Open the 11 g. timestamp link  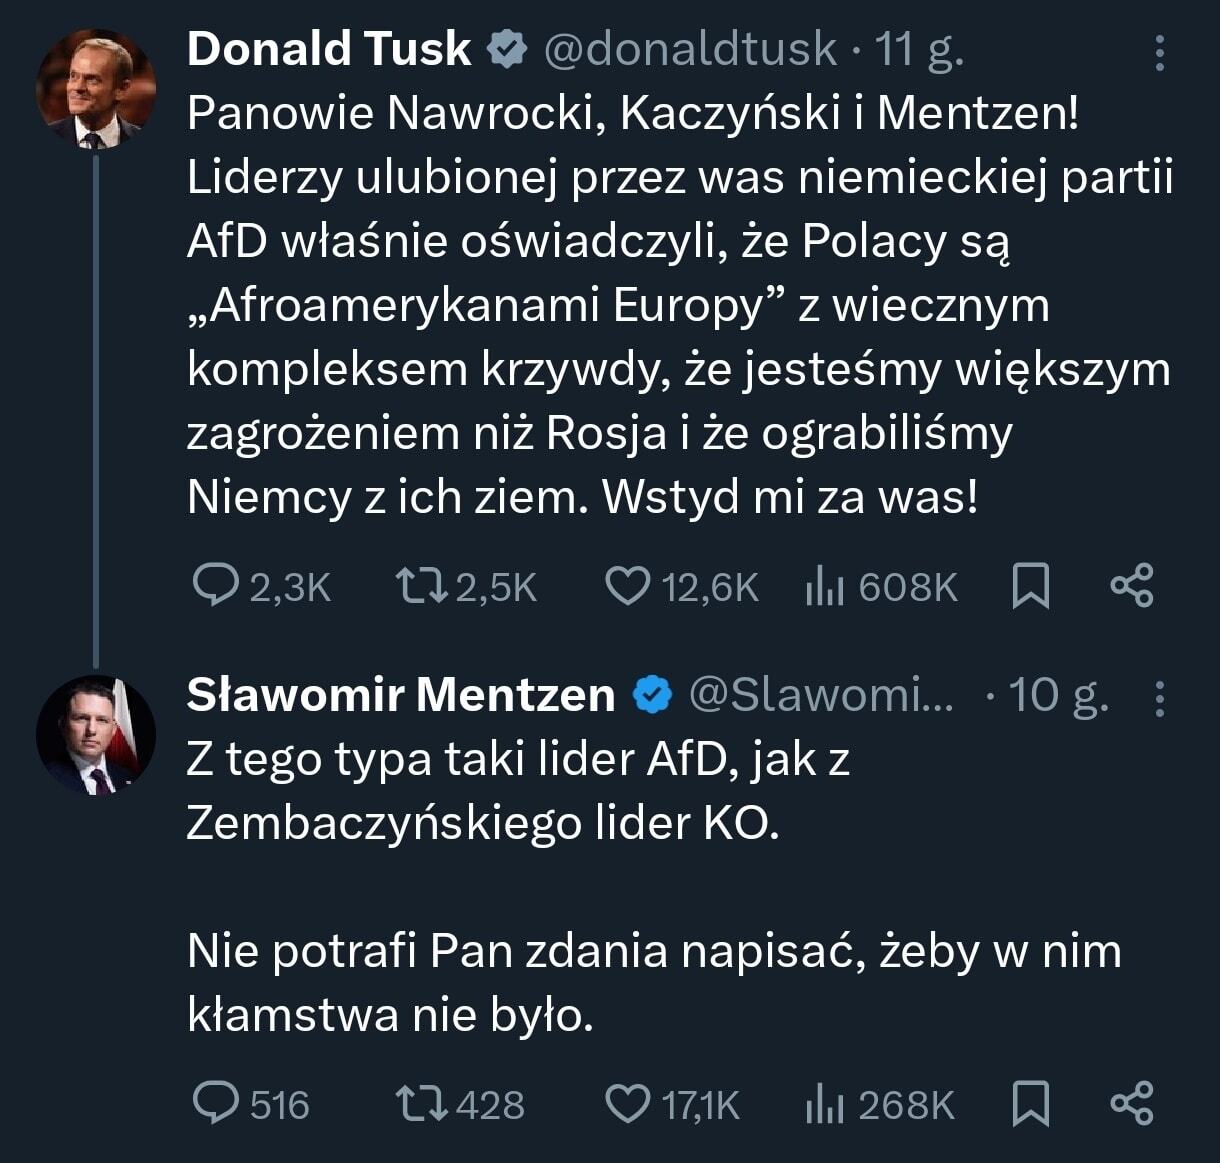coord(920,49)
